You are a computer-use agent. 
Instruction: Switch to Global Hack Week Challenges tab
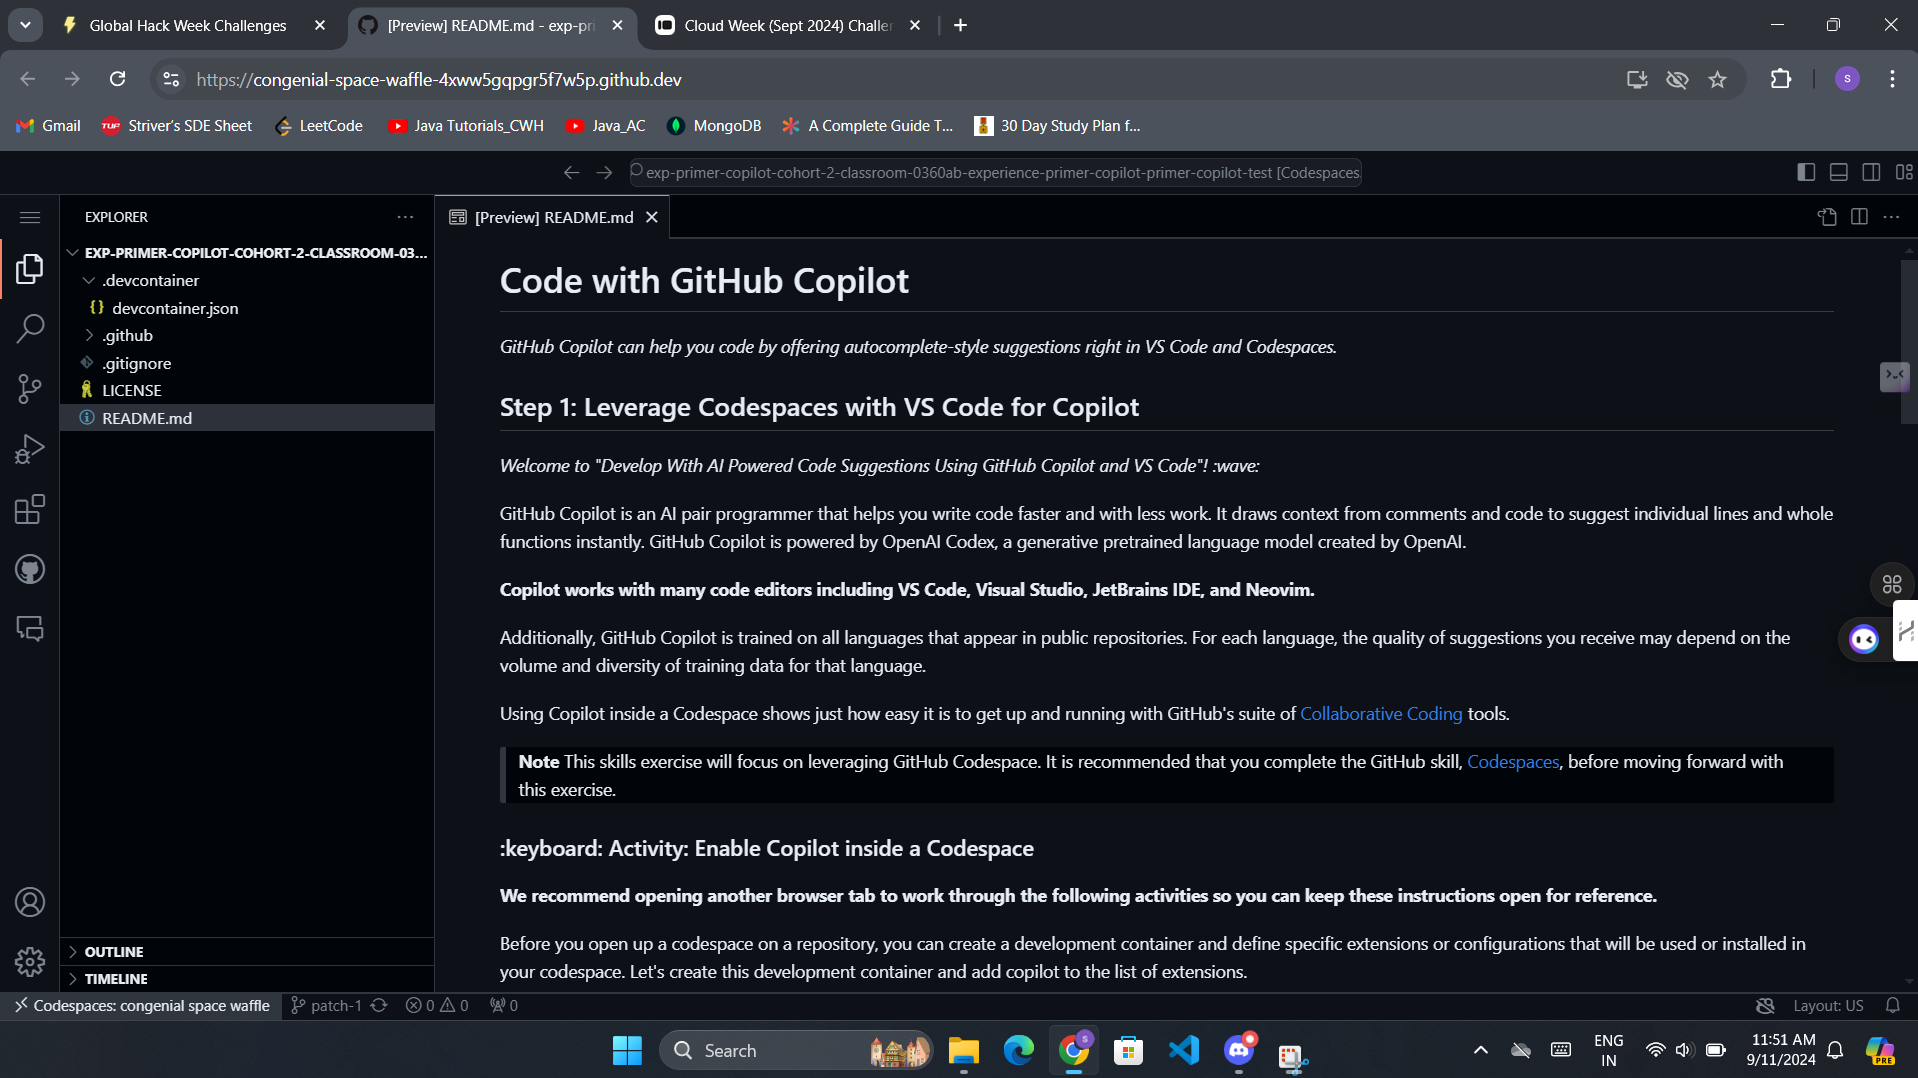(x=188, y=25)
